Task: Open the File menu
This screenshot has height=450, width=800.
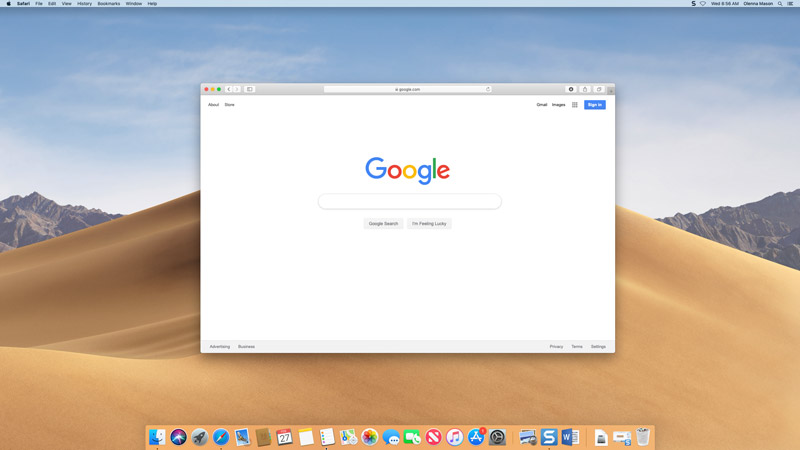Action: pos(39,4)
